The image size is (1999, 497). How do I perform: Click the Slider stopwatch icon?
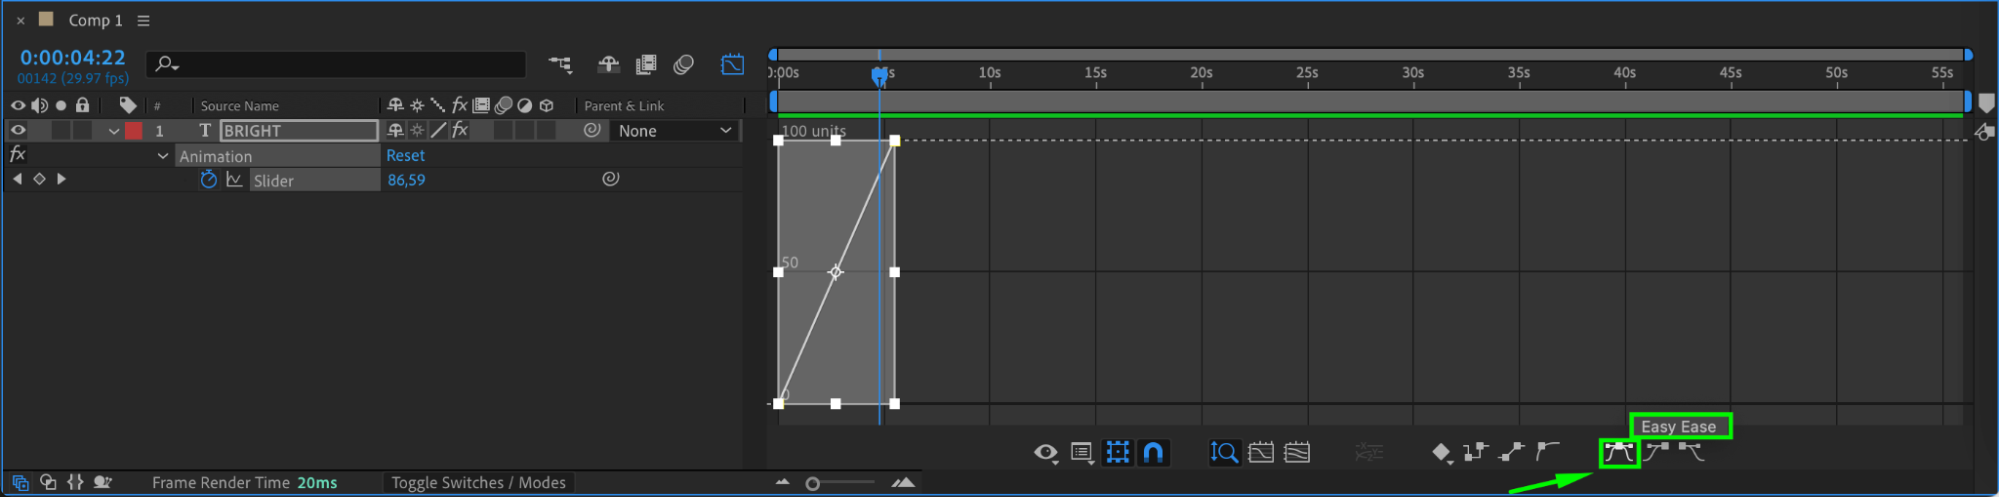(x=208, y=180)
